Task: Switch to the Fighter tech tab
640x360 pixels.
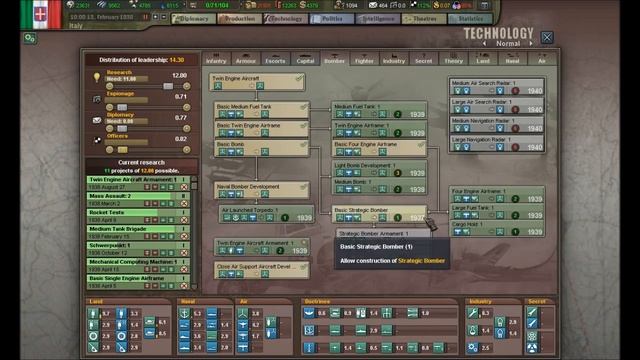Action: click(364, 59)
